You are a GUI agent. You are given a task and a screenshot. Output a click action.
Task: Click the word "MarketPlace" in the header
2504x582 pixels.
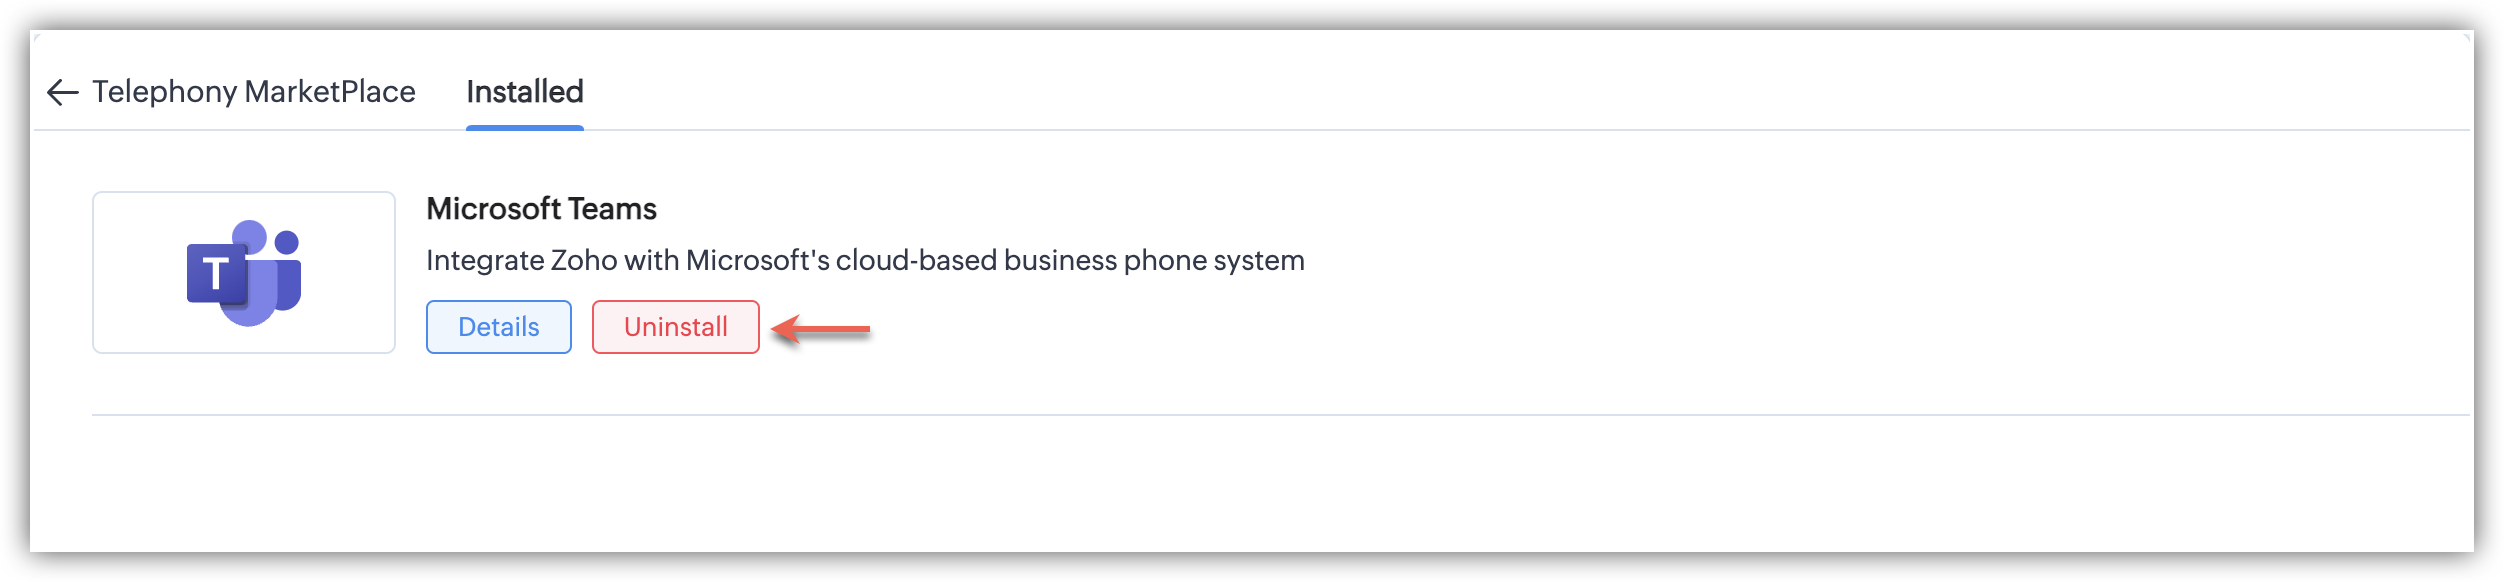[x=330, y=92]
